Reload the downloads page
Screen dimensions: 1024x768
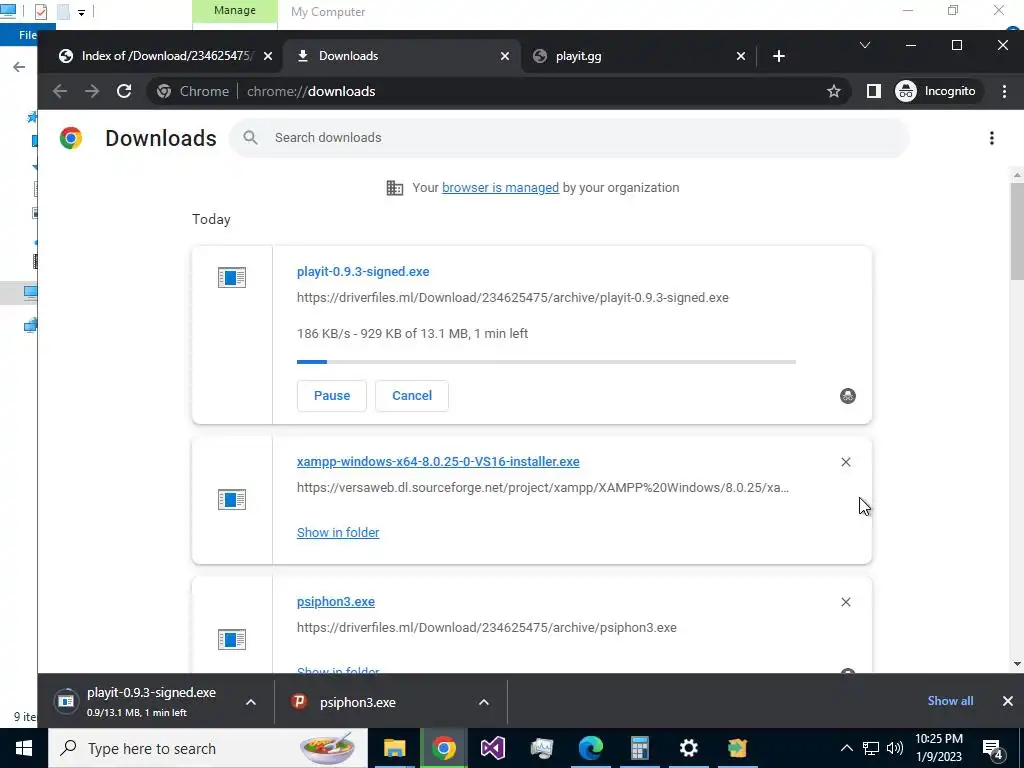click(x=124, y=91)
